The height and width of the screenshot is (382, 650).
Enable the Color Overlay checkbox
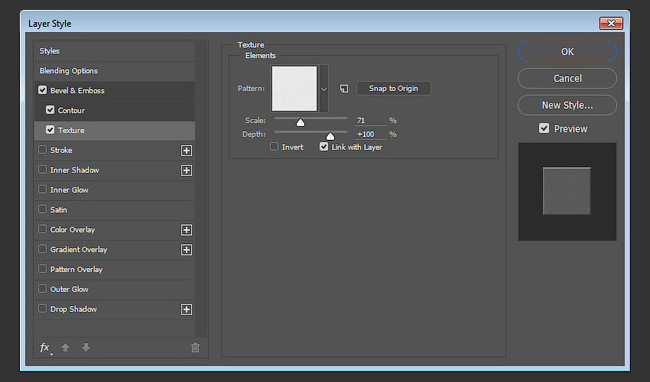click(x=42, y=229)
